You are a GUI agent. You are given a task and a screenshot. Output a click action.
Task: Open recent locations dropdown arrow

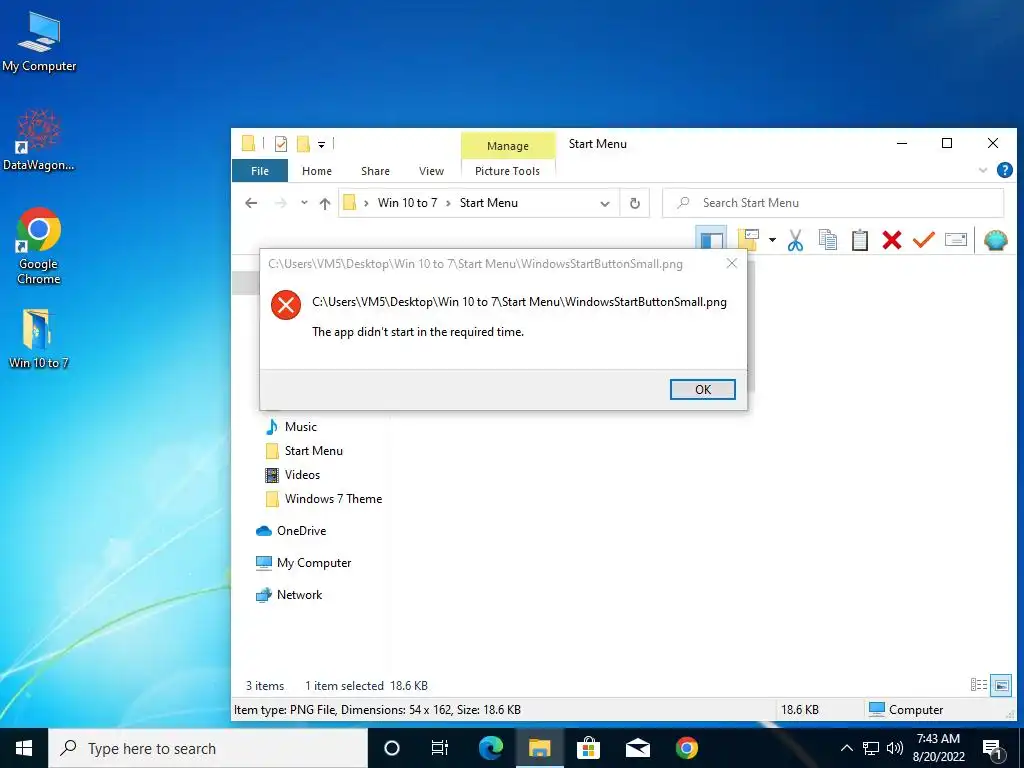click(x=304, y=203)
